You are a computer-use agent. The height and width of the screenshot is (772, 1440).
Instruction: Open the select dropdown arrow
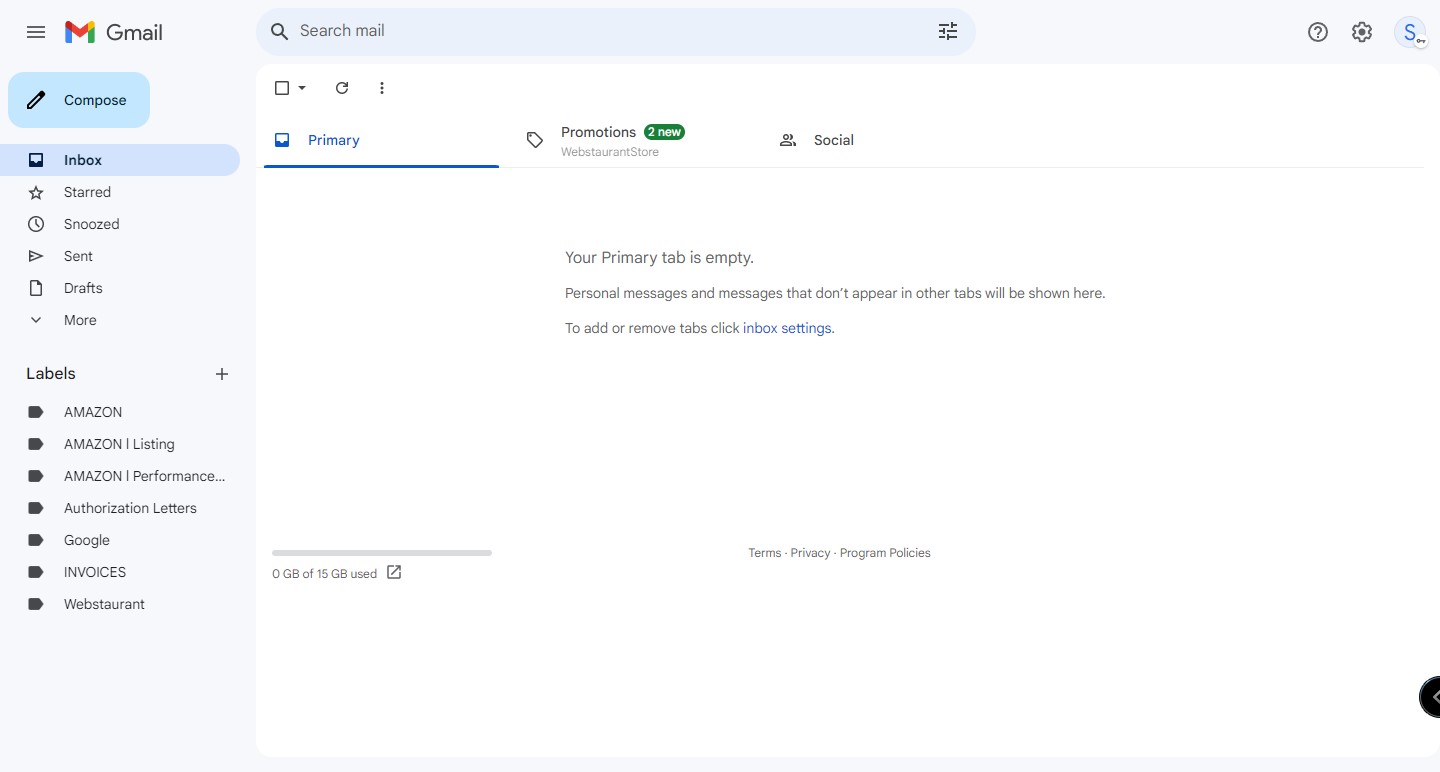coord(302,88)
